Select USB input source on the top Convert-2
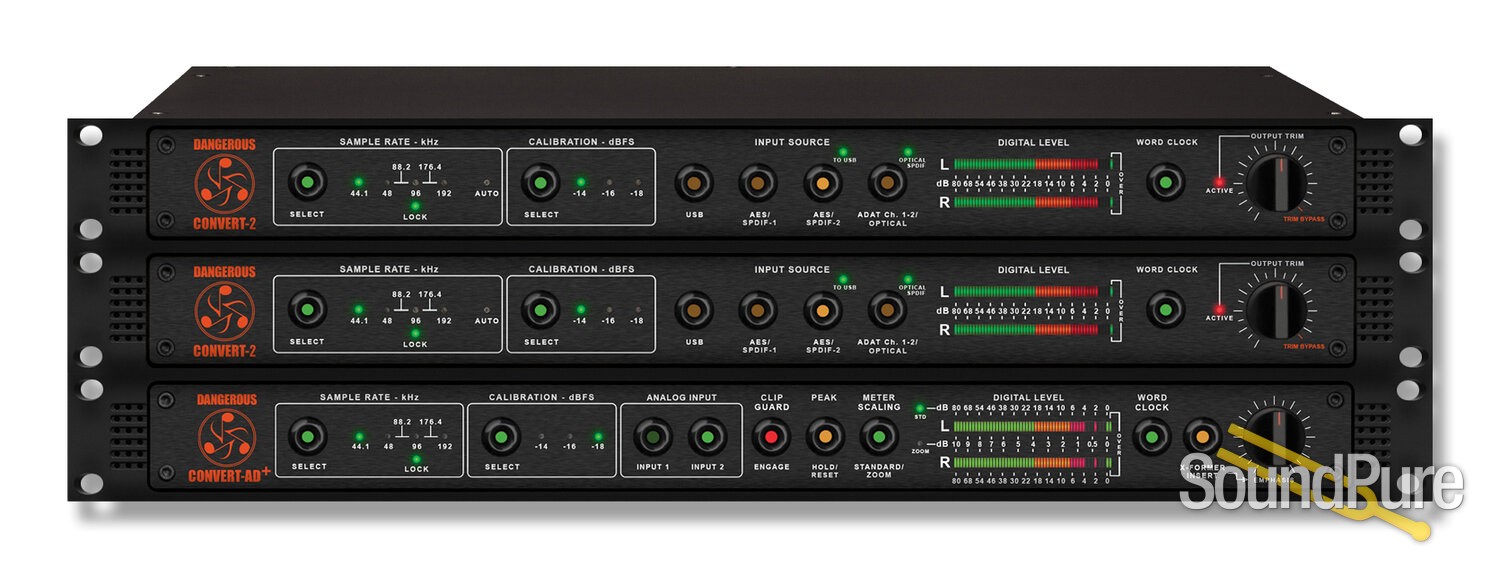This screenshot has height=576, width=1500. click(693, 184)
